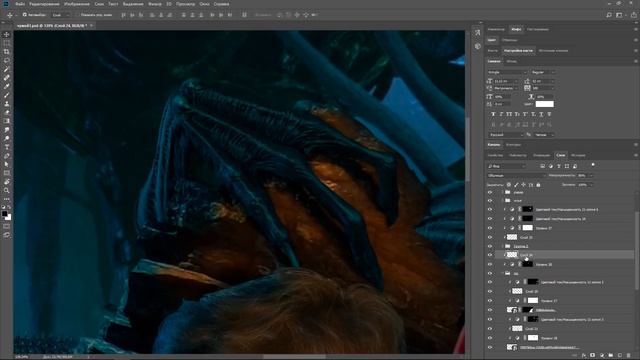The width and height of the screenshot is (640, 360).
Task: Click the foreground color swatch in toolbar
Action: click(x=4, y=213)
